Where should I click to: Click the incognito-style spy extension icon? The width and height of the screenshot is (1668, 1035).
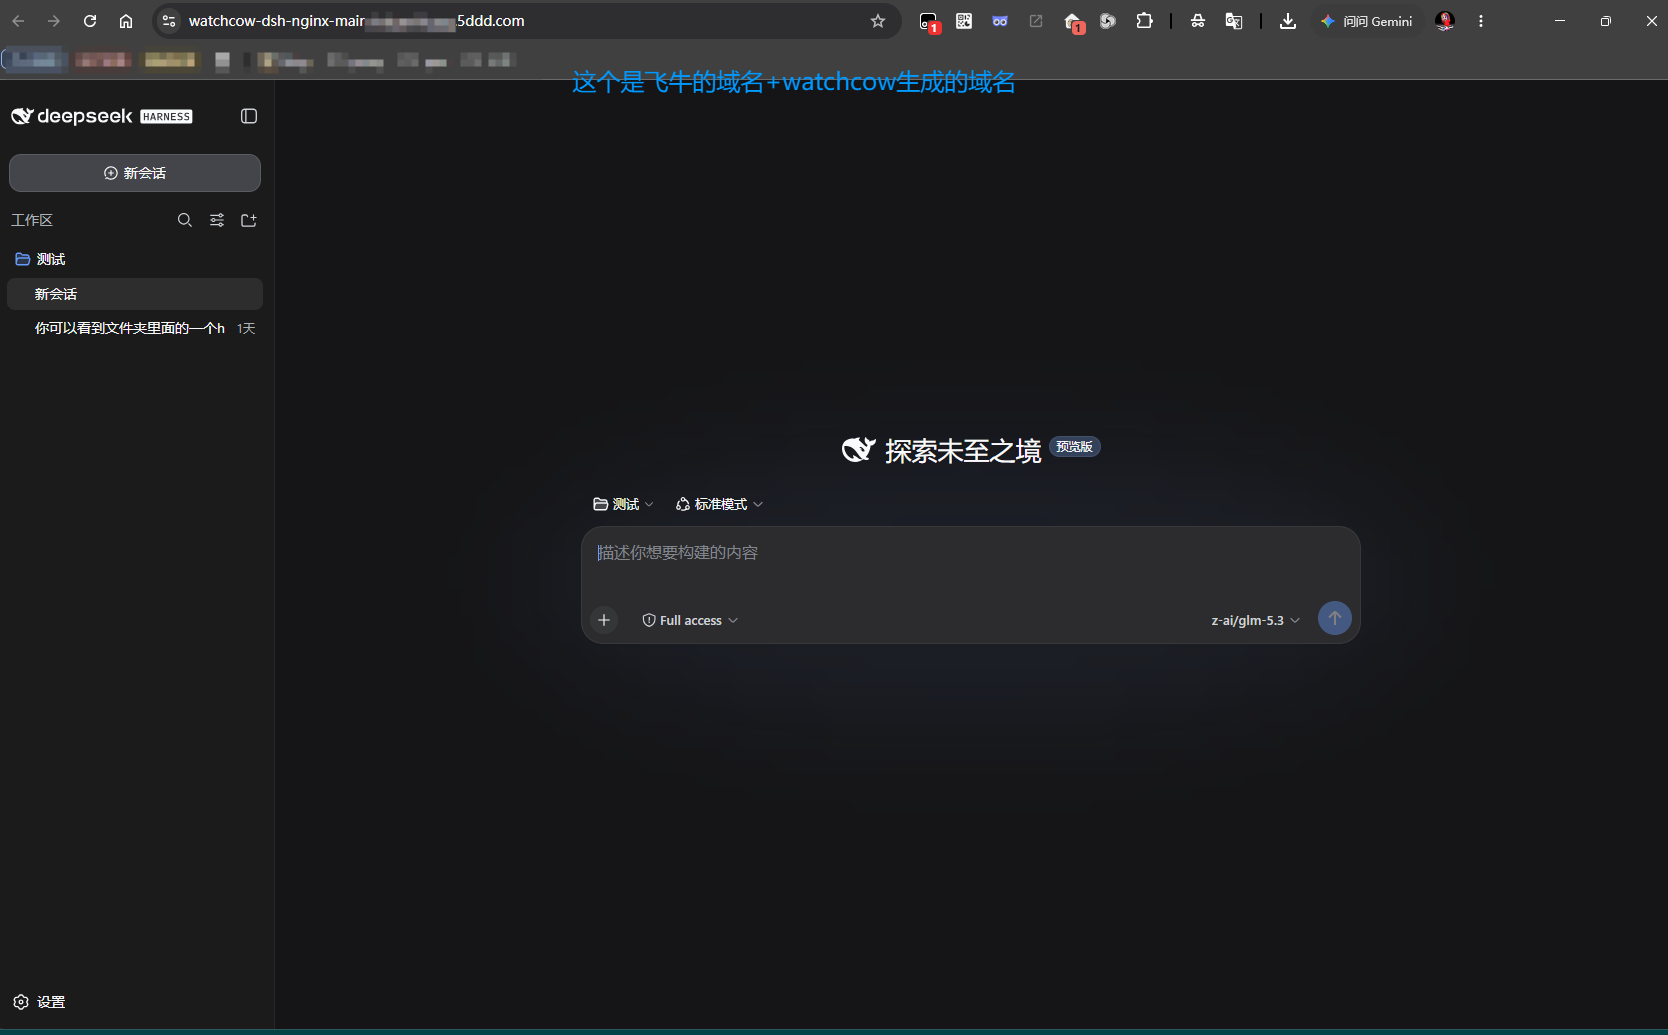[1198, 21]
